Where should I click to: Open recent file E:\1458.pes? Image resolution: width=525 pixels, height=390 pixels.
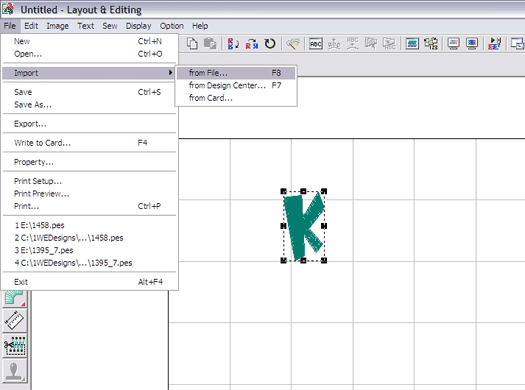[x=39, y=225]
